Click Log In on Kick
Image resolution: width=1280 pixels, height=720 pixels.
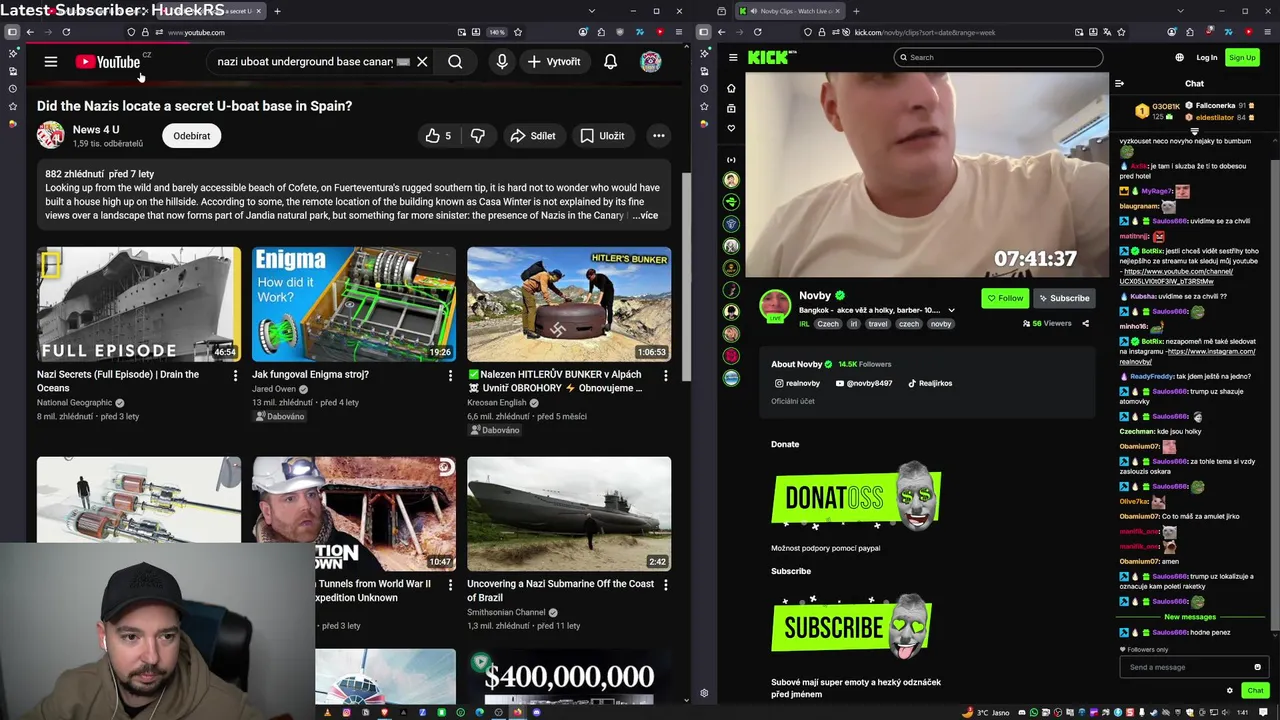1207,57
